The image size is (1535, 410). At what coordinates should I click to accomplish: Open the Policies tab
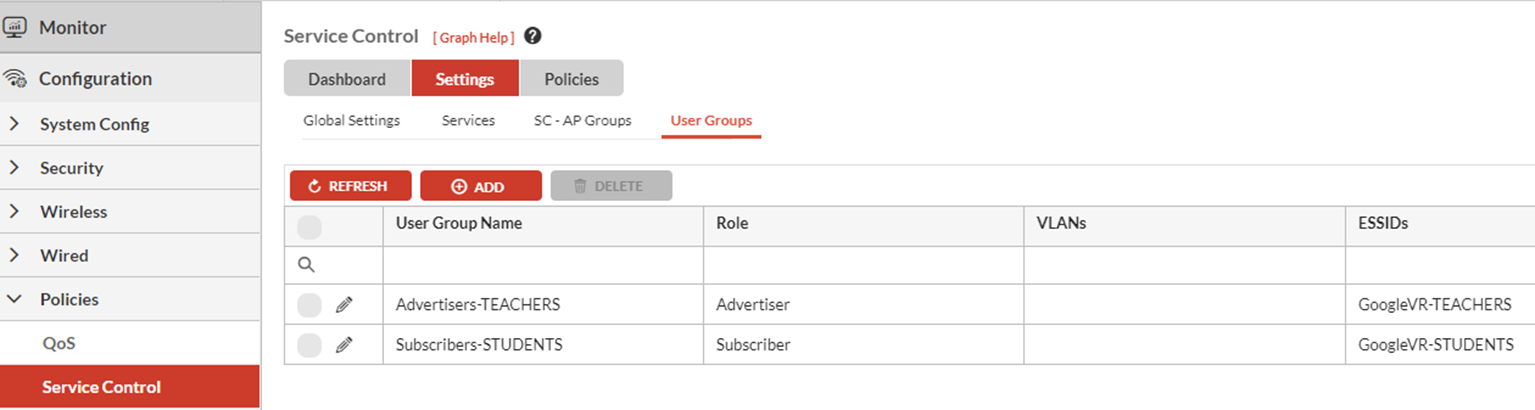click(x=571, y=79)
